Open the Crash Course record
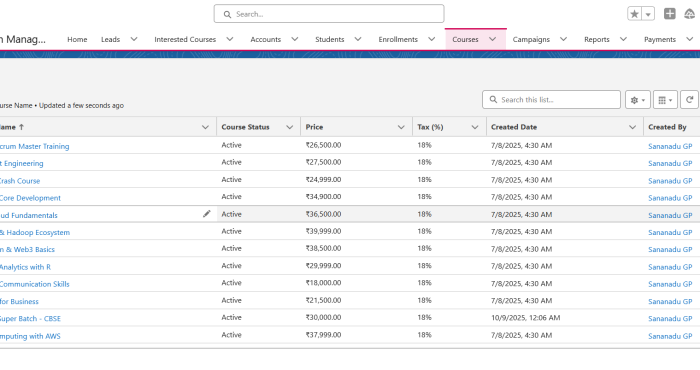700x370 pixels. (20, 181)
